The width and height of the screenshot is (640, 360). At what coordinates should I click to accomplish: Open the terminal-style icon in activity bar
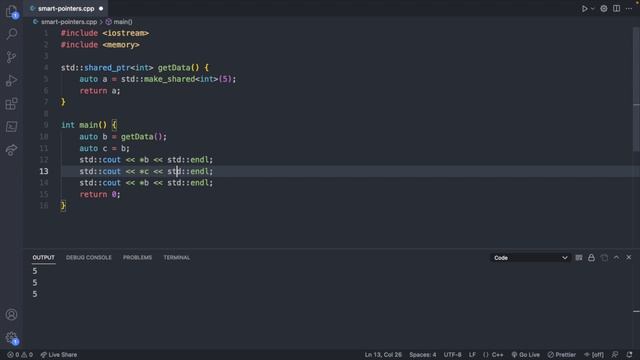pos(11,127)
